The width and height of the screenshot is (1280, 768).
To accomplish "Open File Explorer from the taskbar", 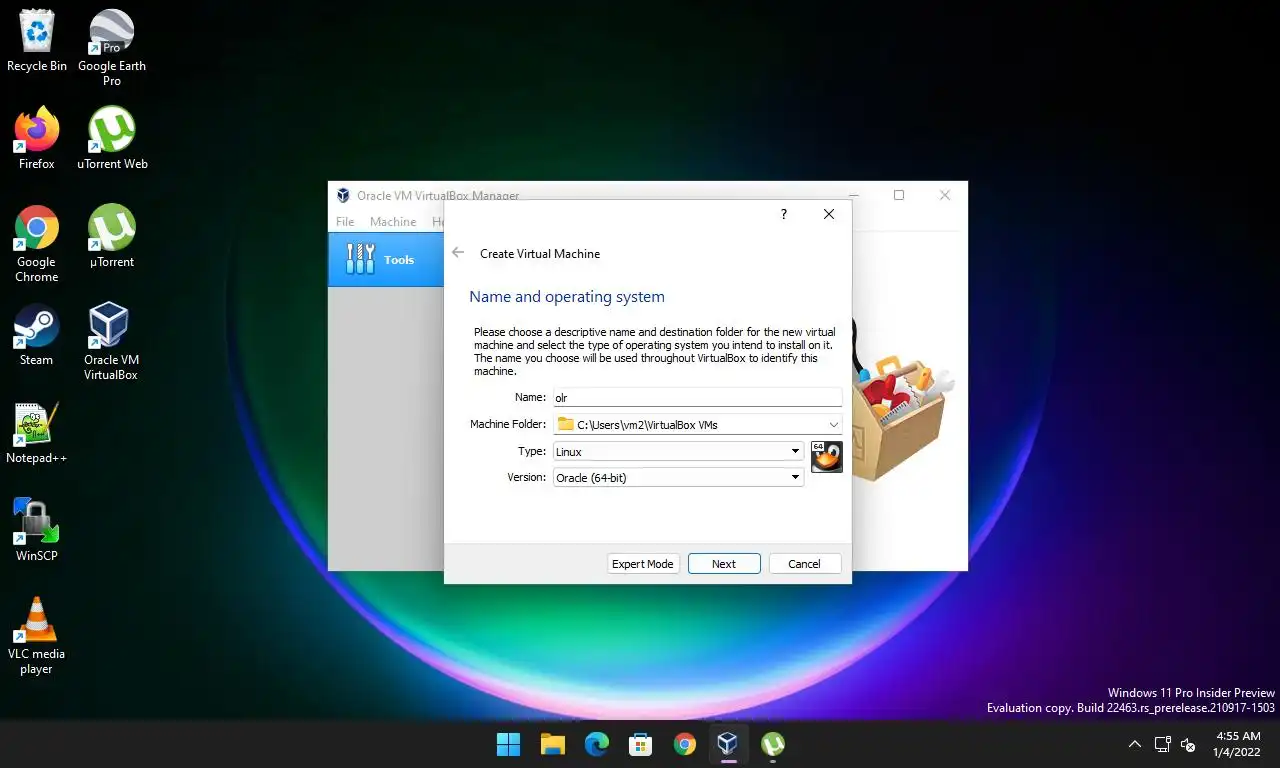I will click(553, 744).
